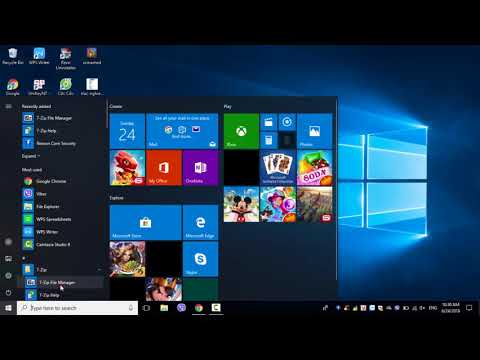
Task: Launch the March of Empires tile
Action: coord(314,204)
